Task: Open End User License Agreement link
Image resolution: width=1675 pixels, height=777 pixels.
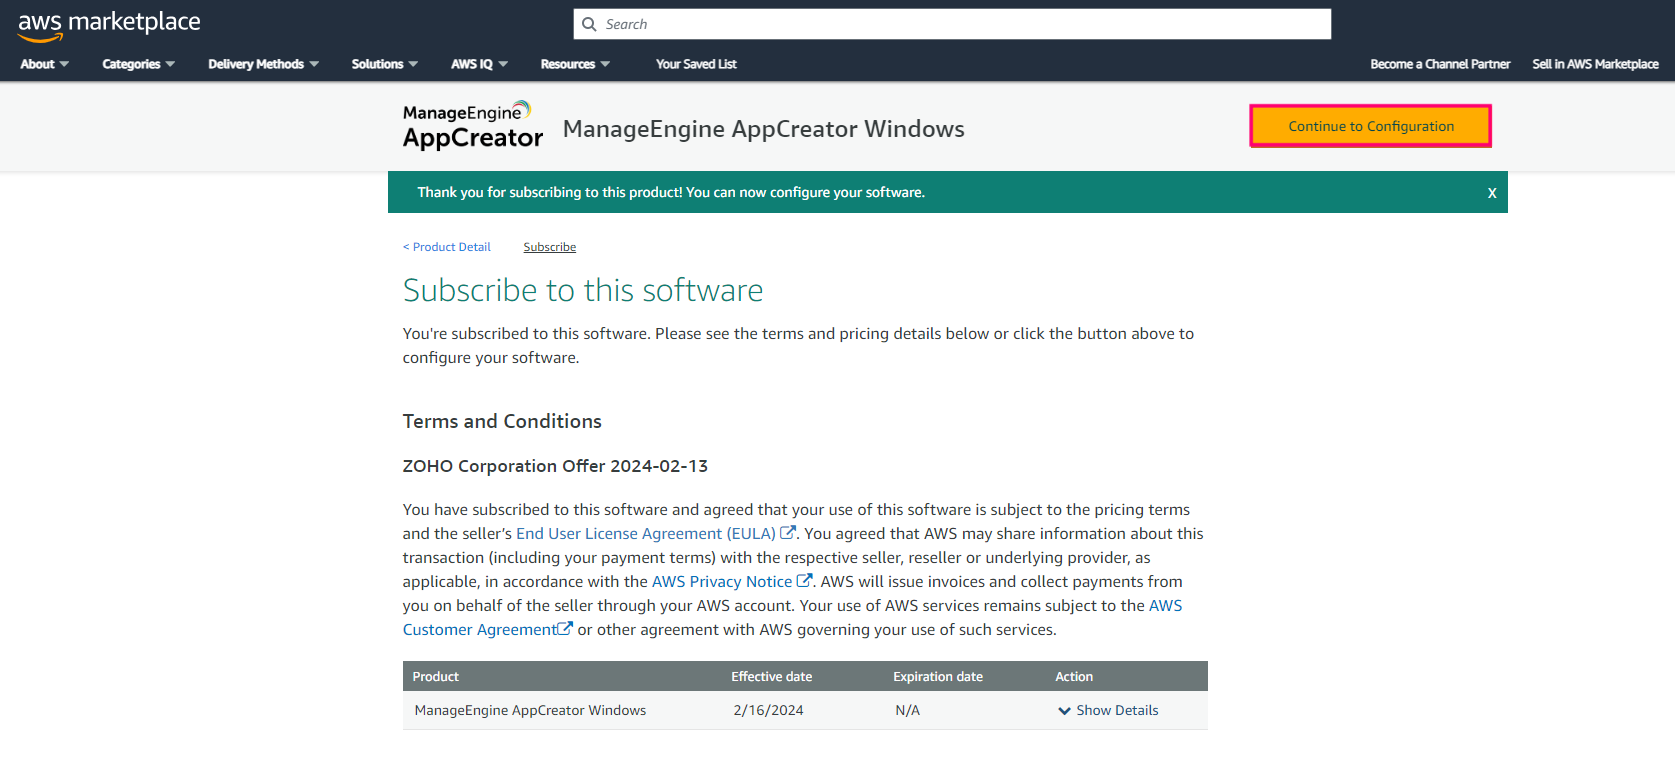Action: [x=645, y=534]
